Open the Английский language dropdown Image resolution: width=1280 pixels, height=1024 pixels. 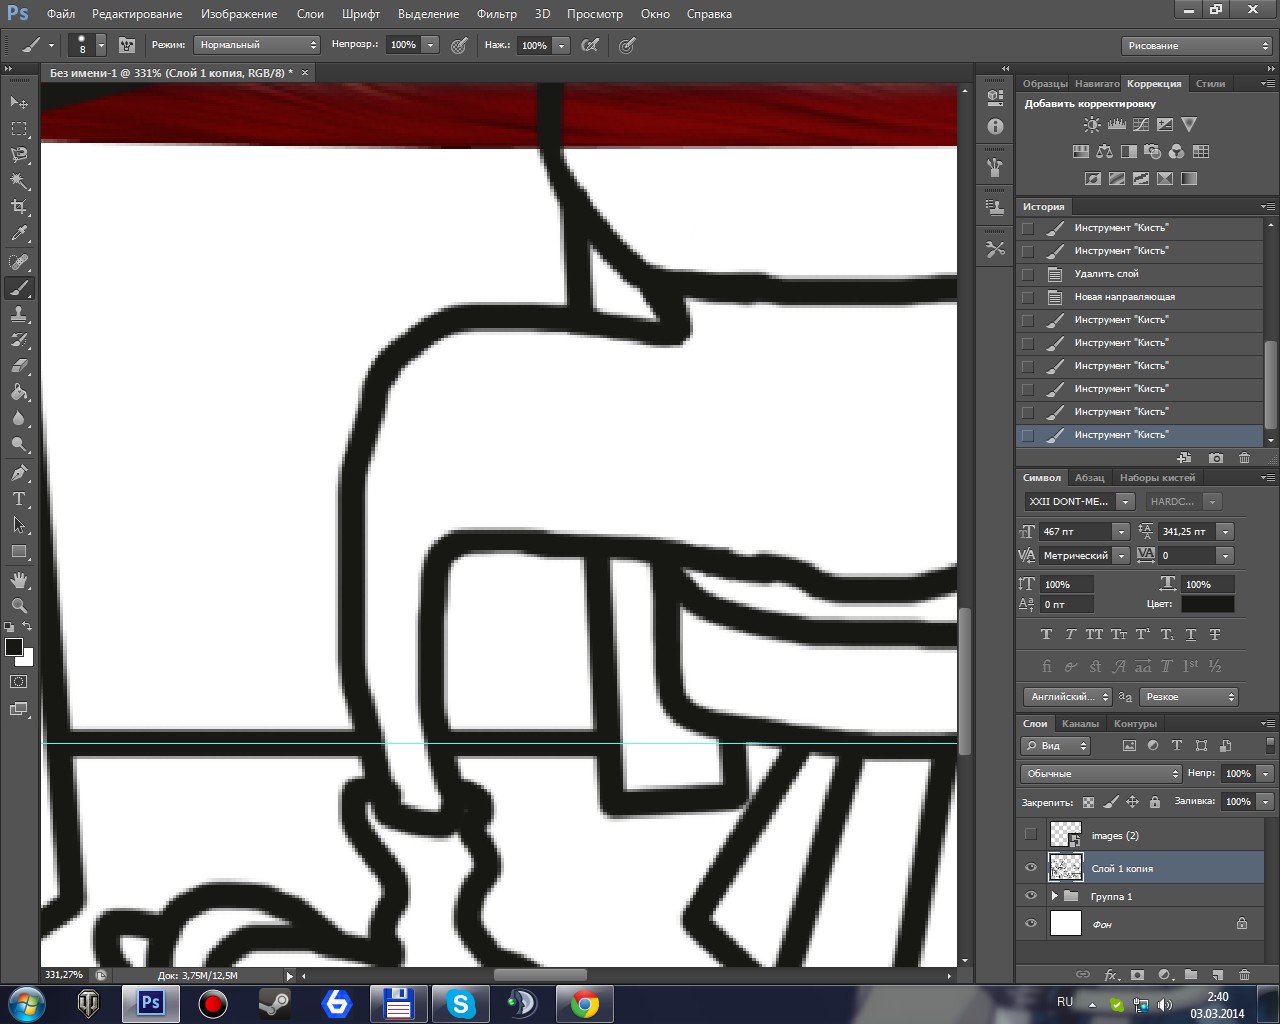1067,697
